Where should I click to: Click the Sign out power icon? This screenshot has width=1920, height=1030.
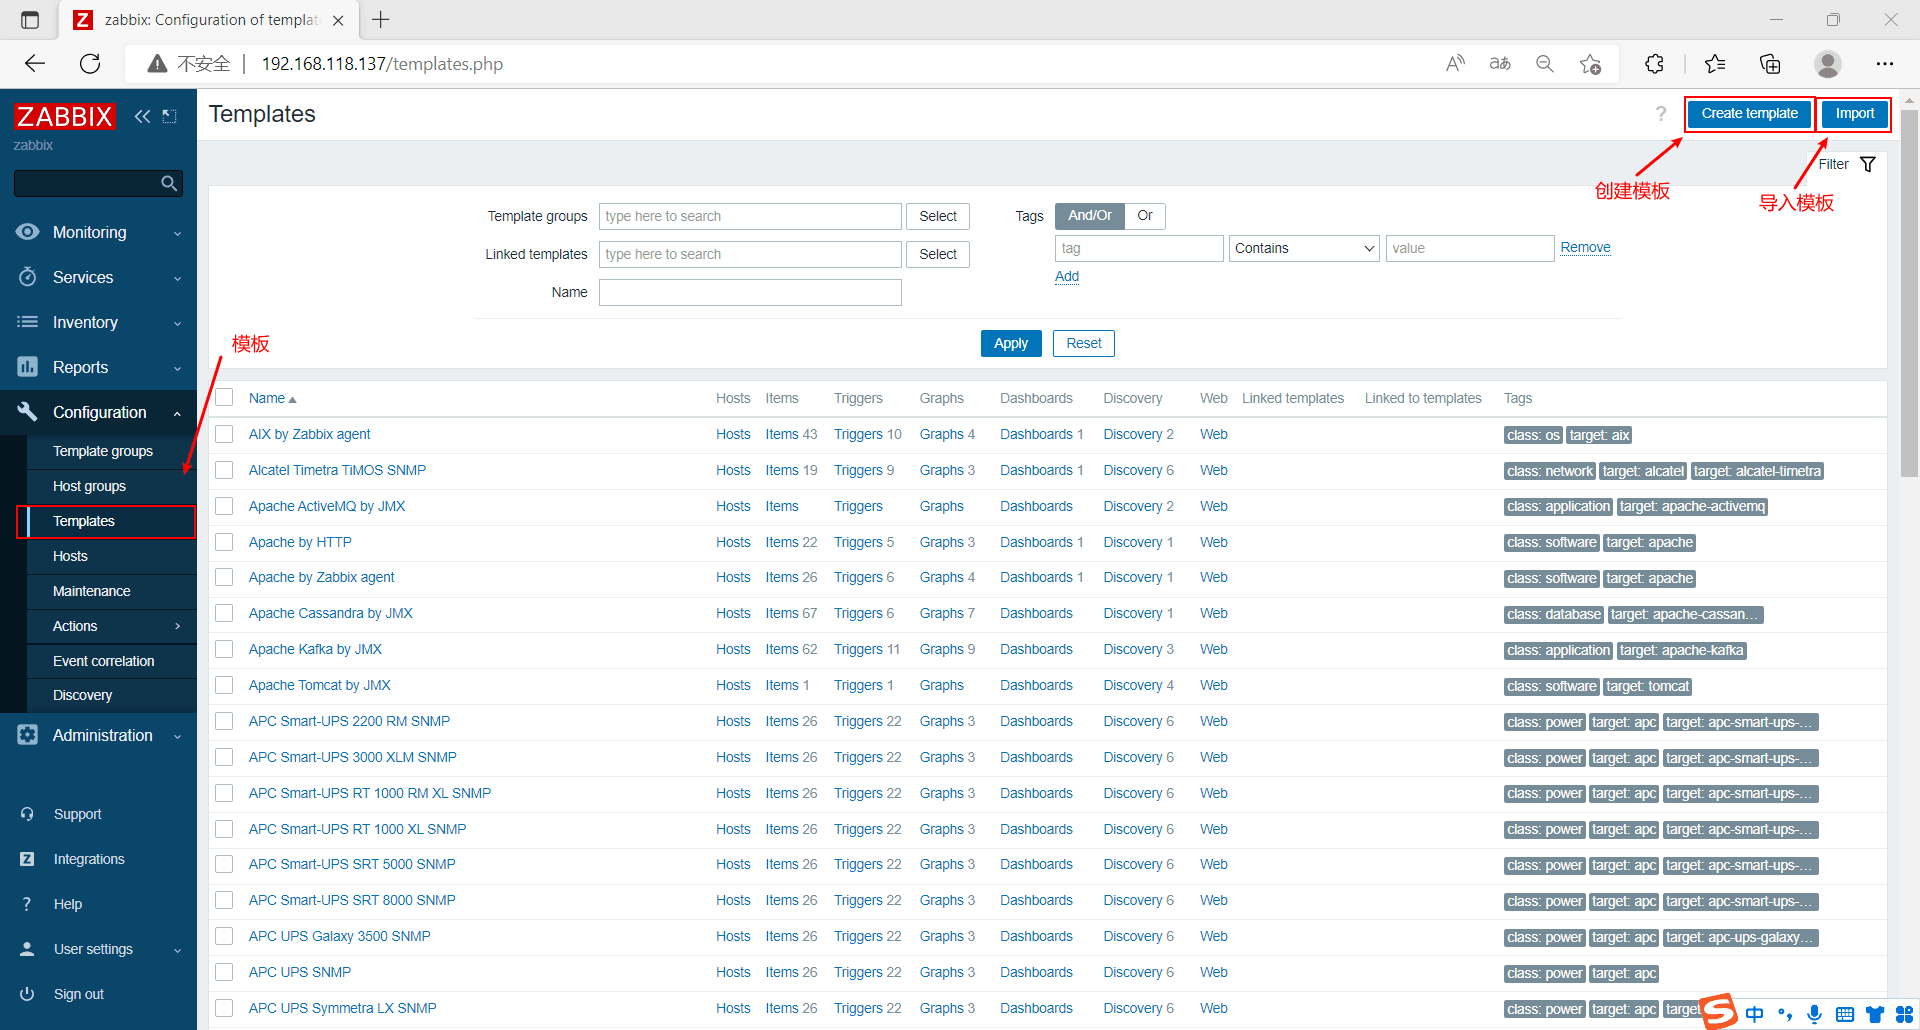coord(27,994)
